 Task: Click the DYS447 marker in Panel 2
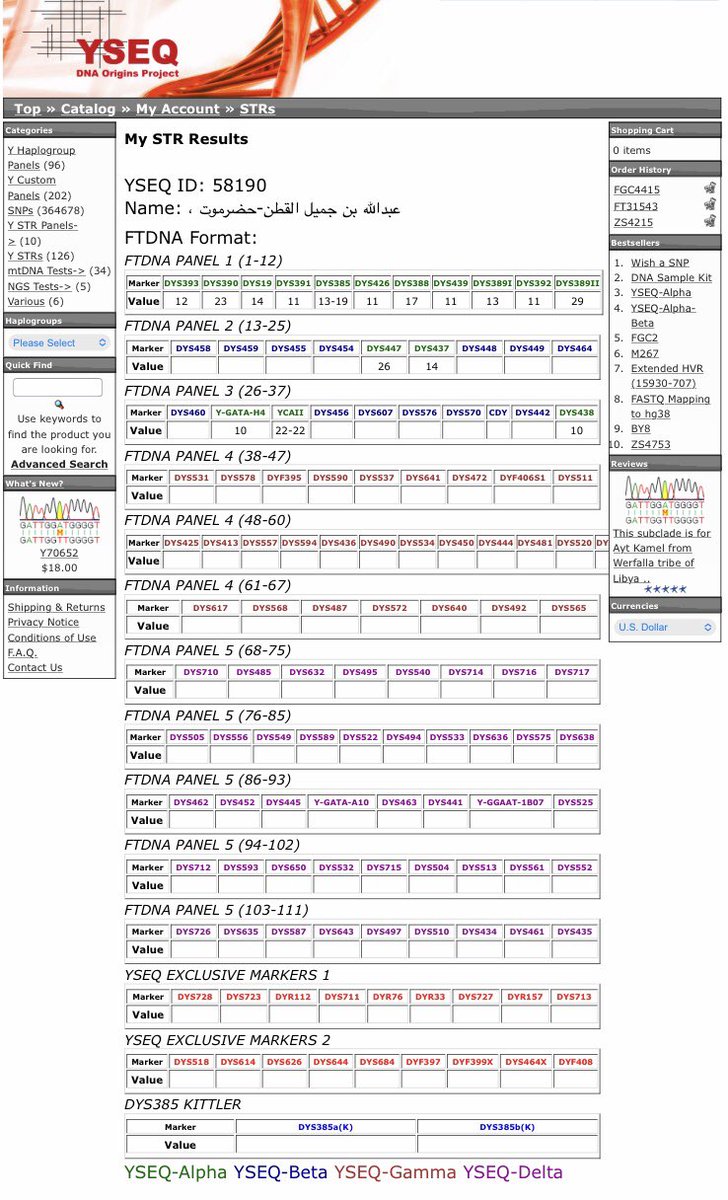(384, 348)
